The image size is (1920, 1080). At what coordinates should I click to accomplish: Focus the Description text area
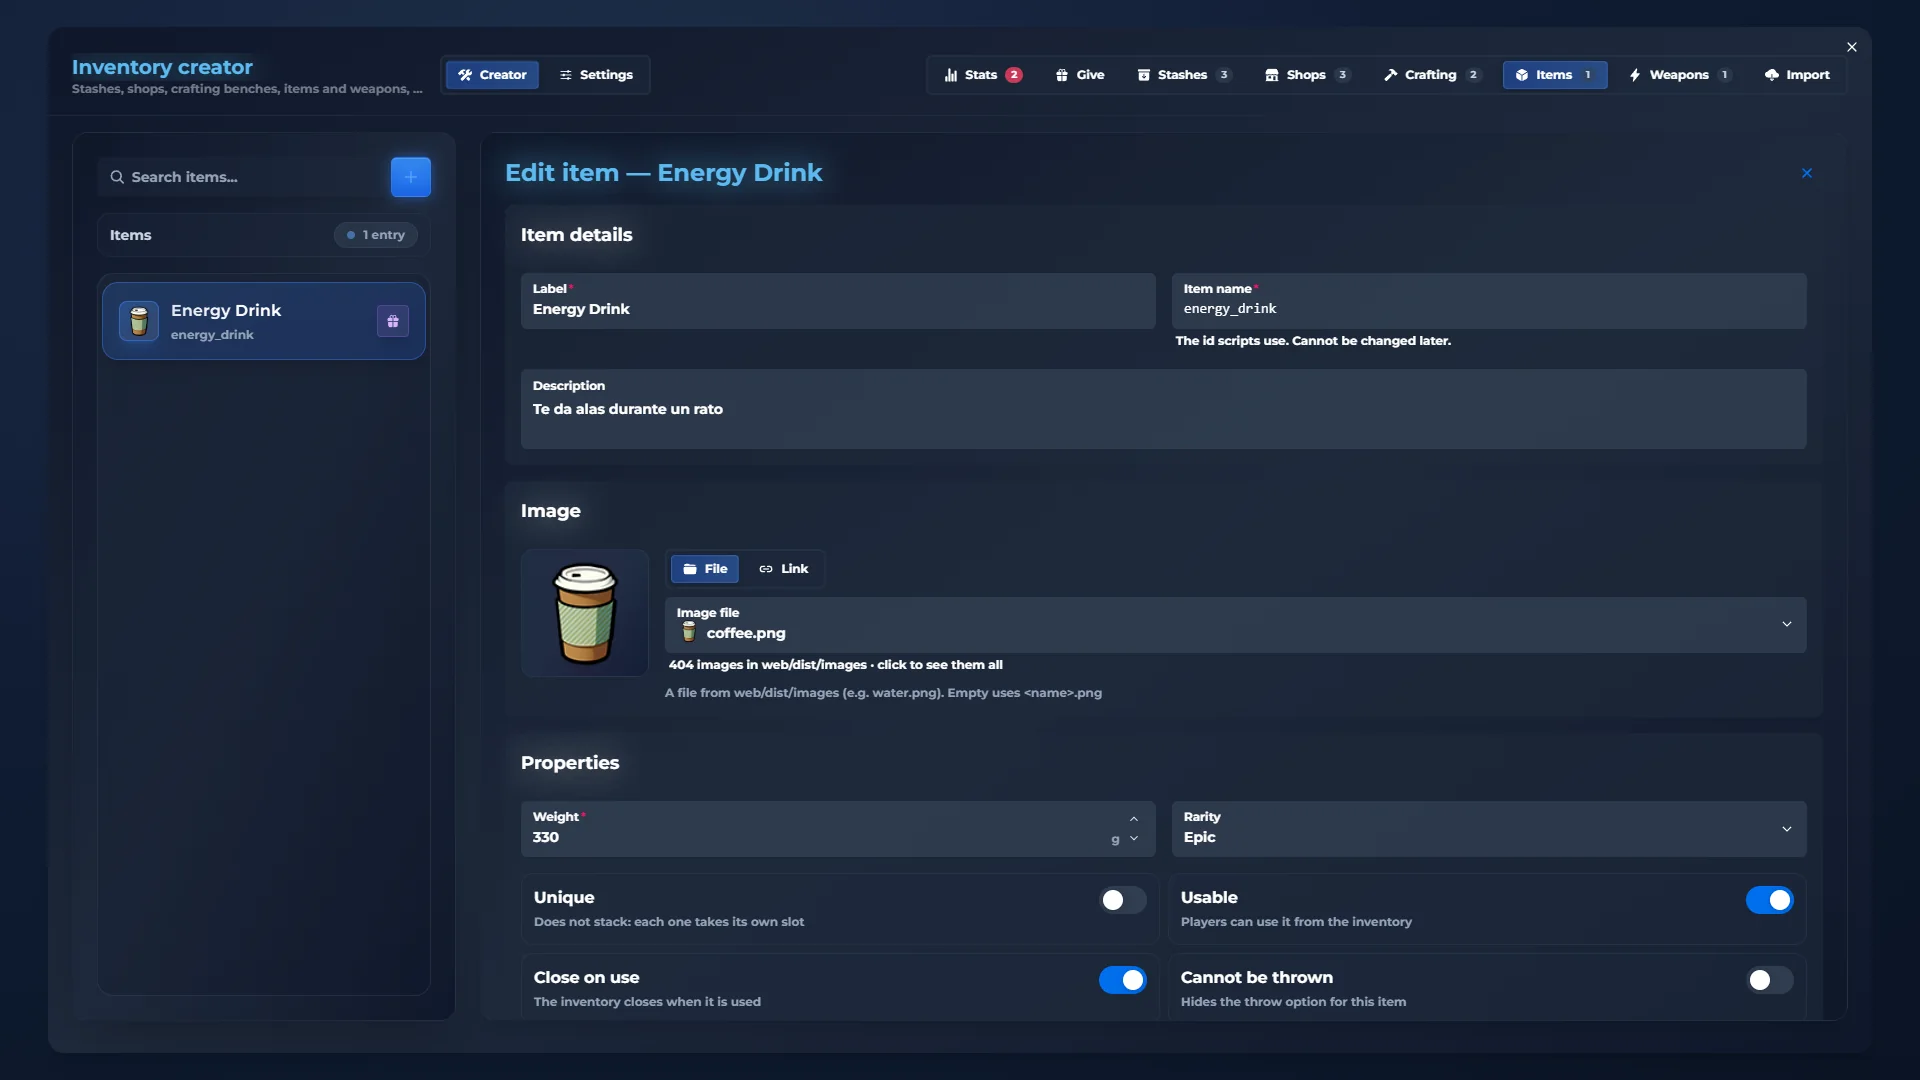[1164, 409]
